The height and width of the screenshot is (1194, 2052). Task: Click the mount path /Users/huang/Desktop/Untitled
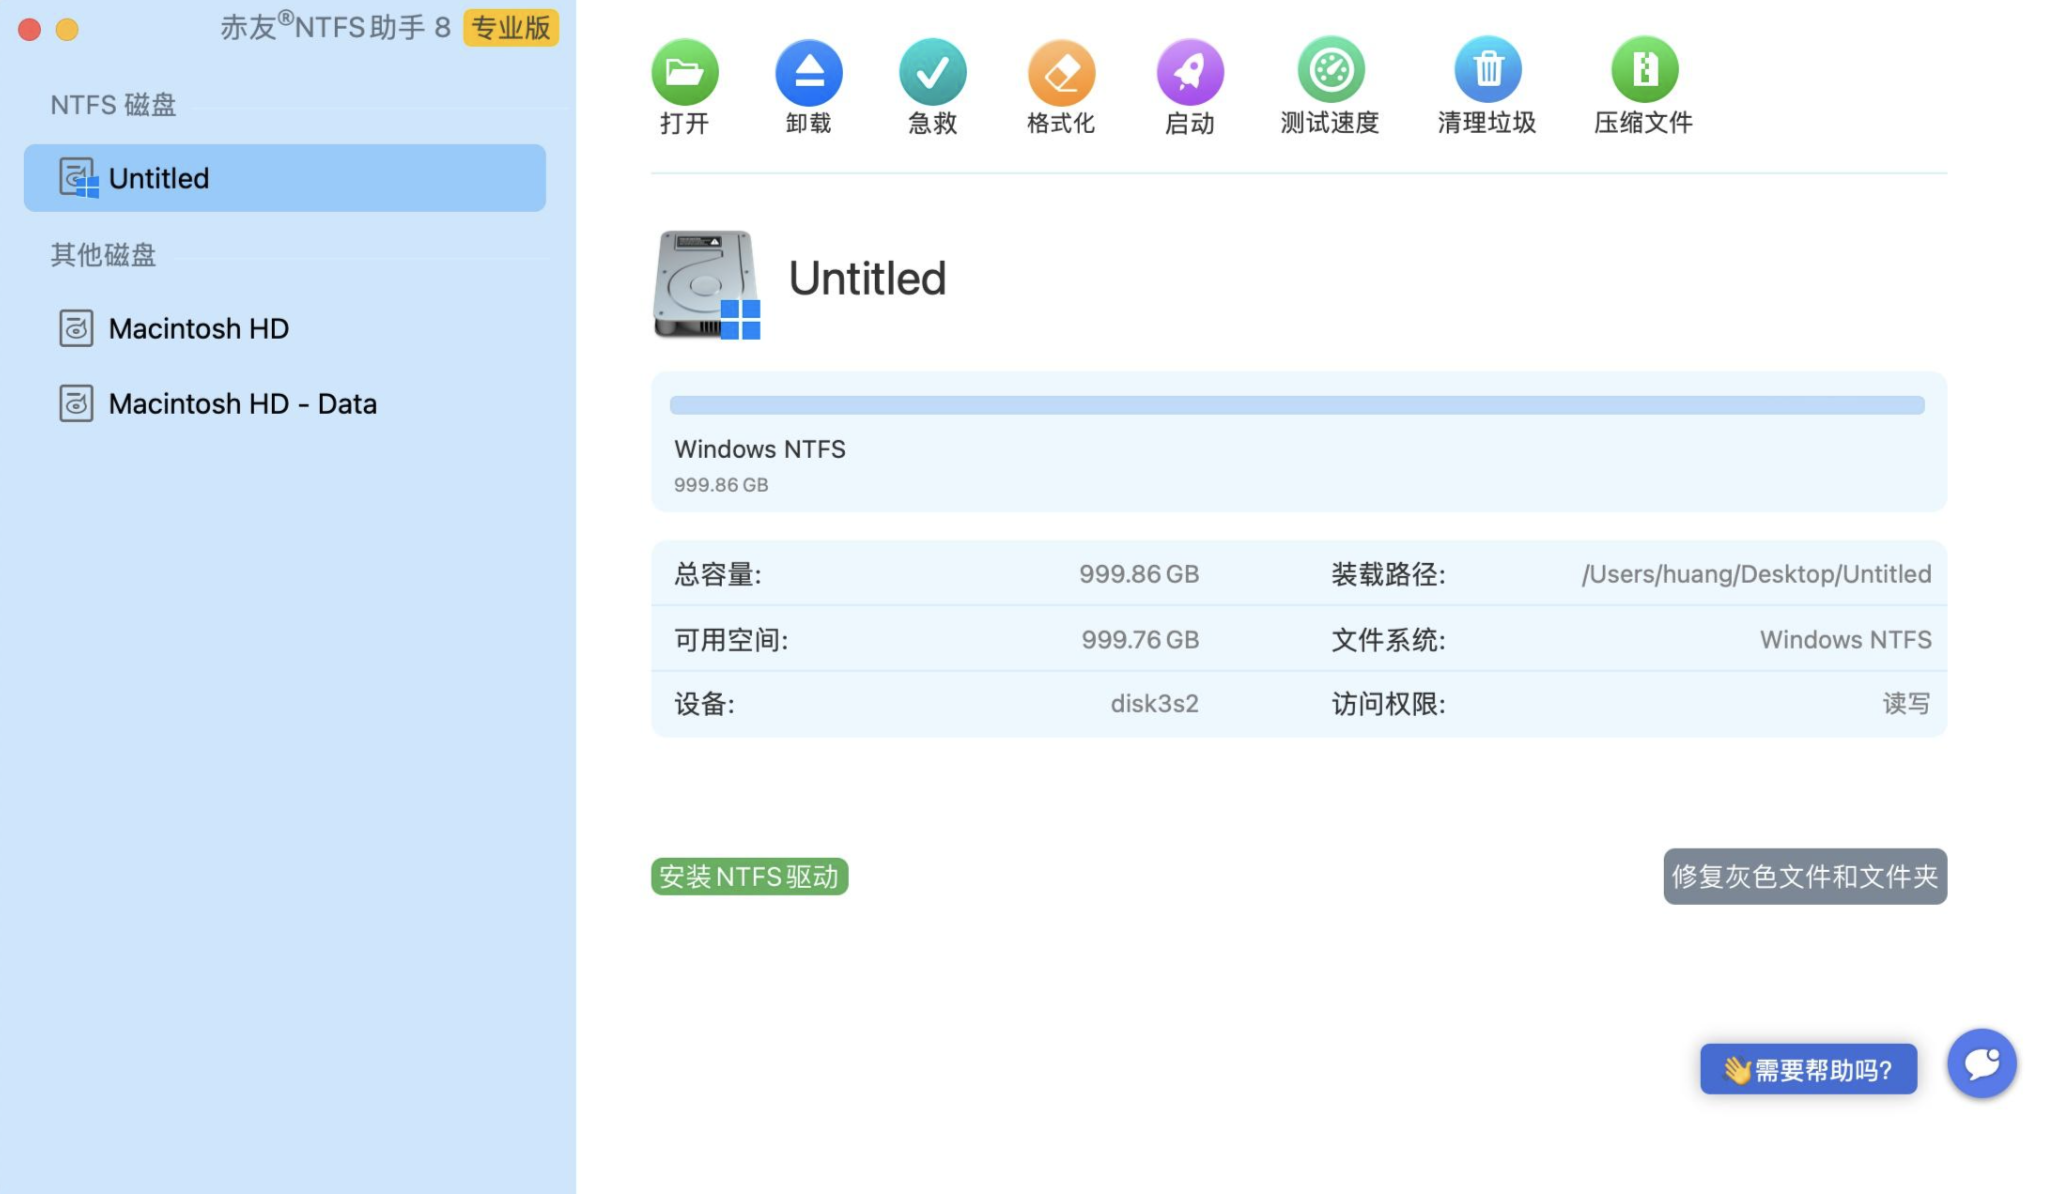click(1756, 574)
